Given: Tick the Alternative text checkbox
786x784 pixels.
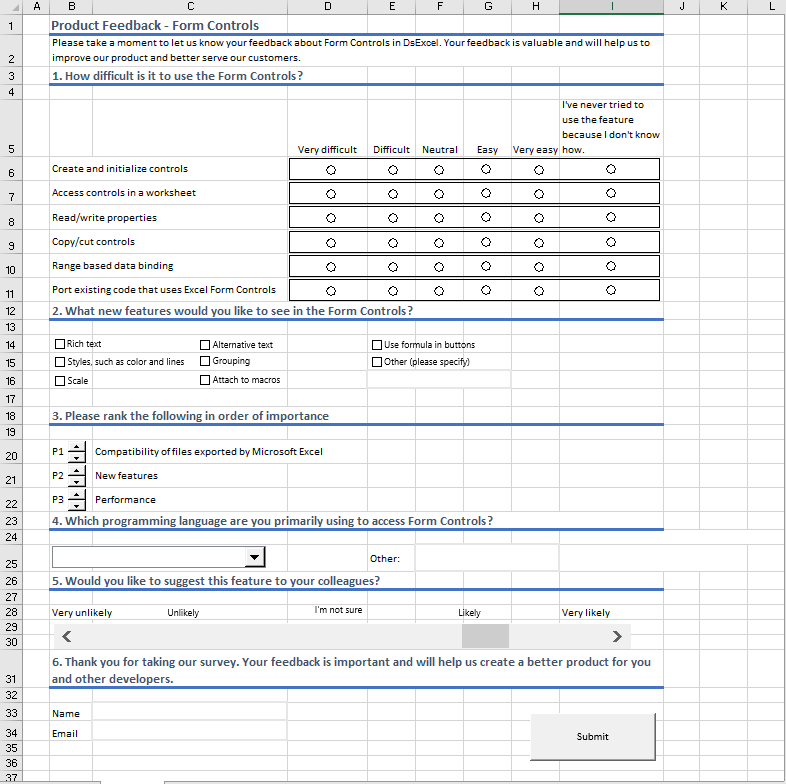Looking at the screenshot, I should 205,345.
